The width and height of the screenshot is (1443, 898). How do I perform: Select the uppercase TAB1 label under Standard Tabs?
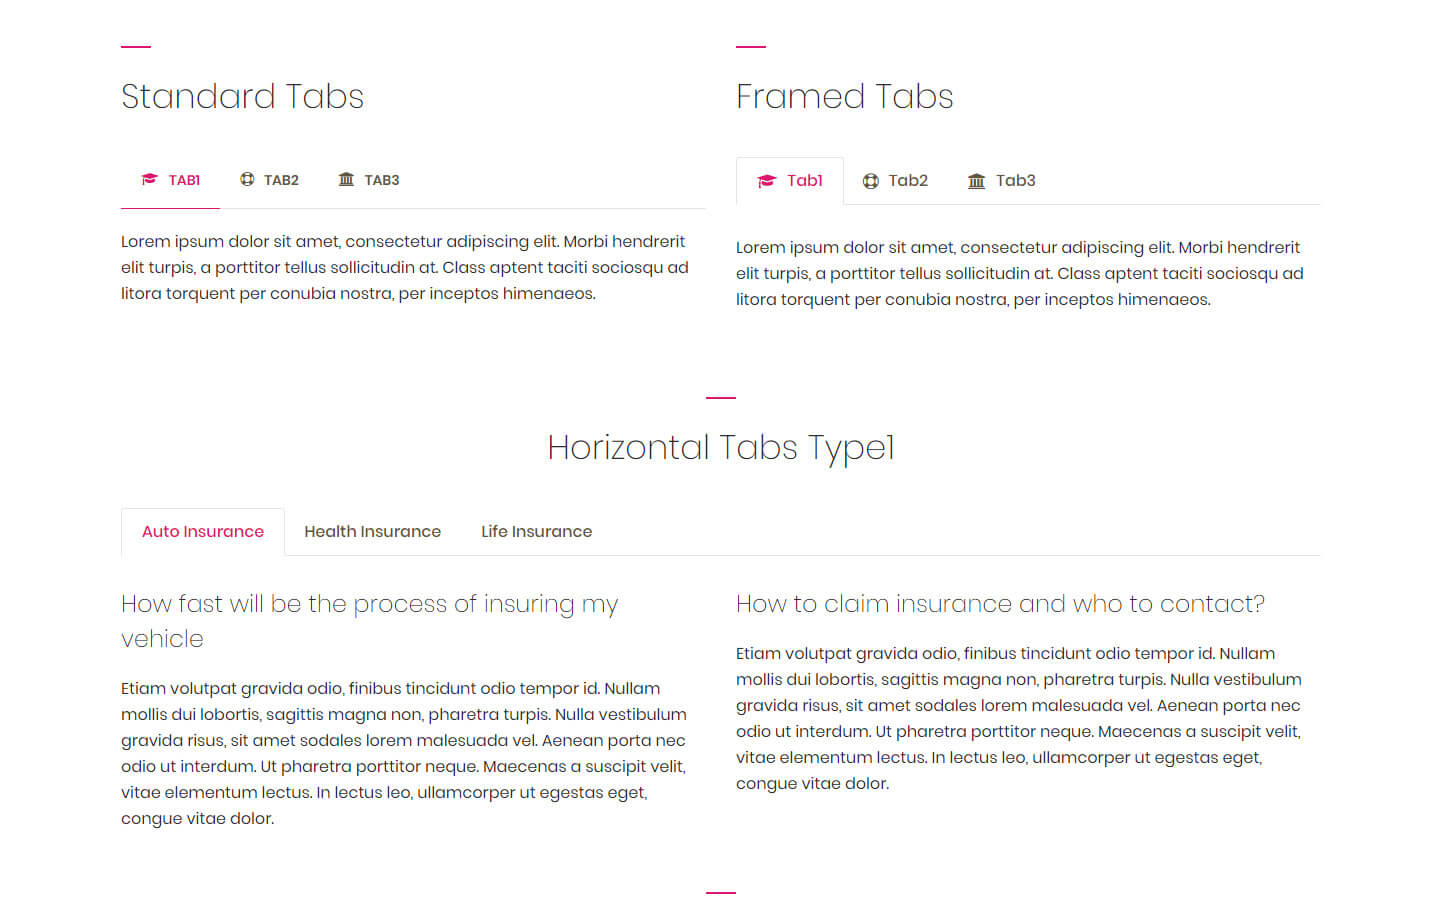pos(184,180)
